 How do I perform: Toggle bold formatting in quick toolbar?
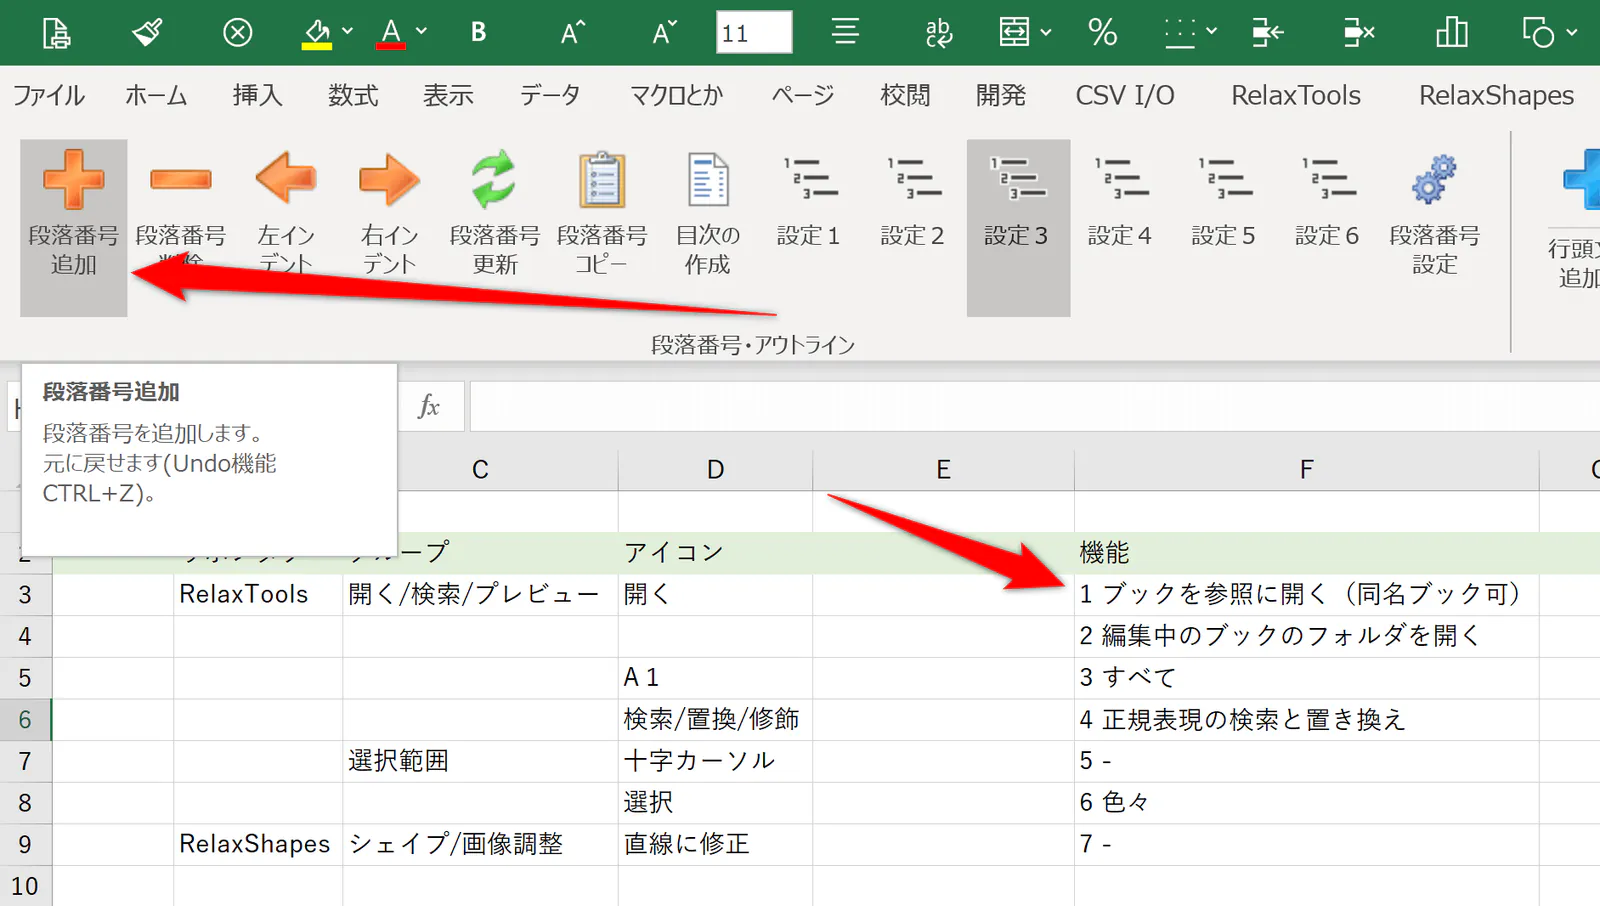(478, 32)
